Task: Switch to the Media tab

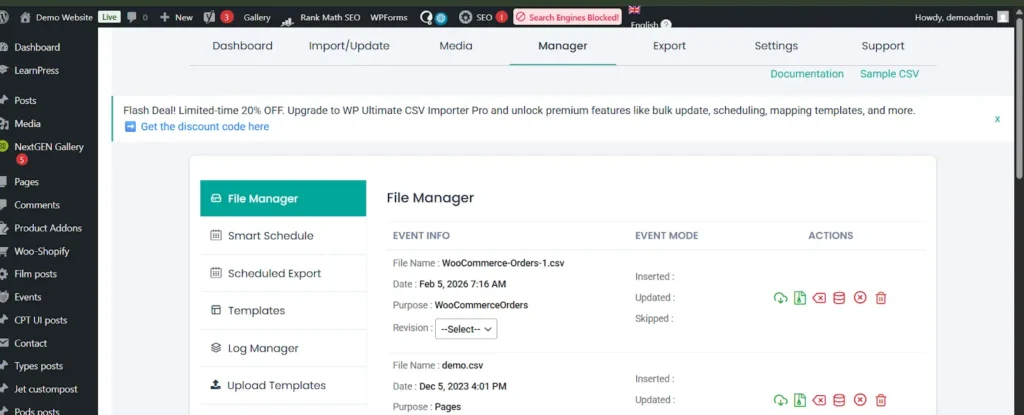Action: (x=456, y=46)
